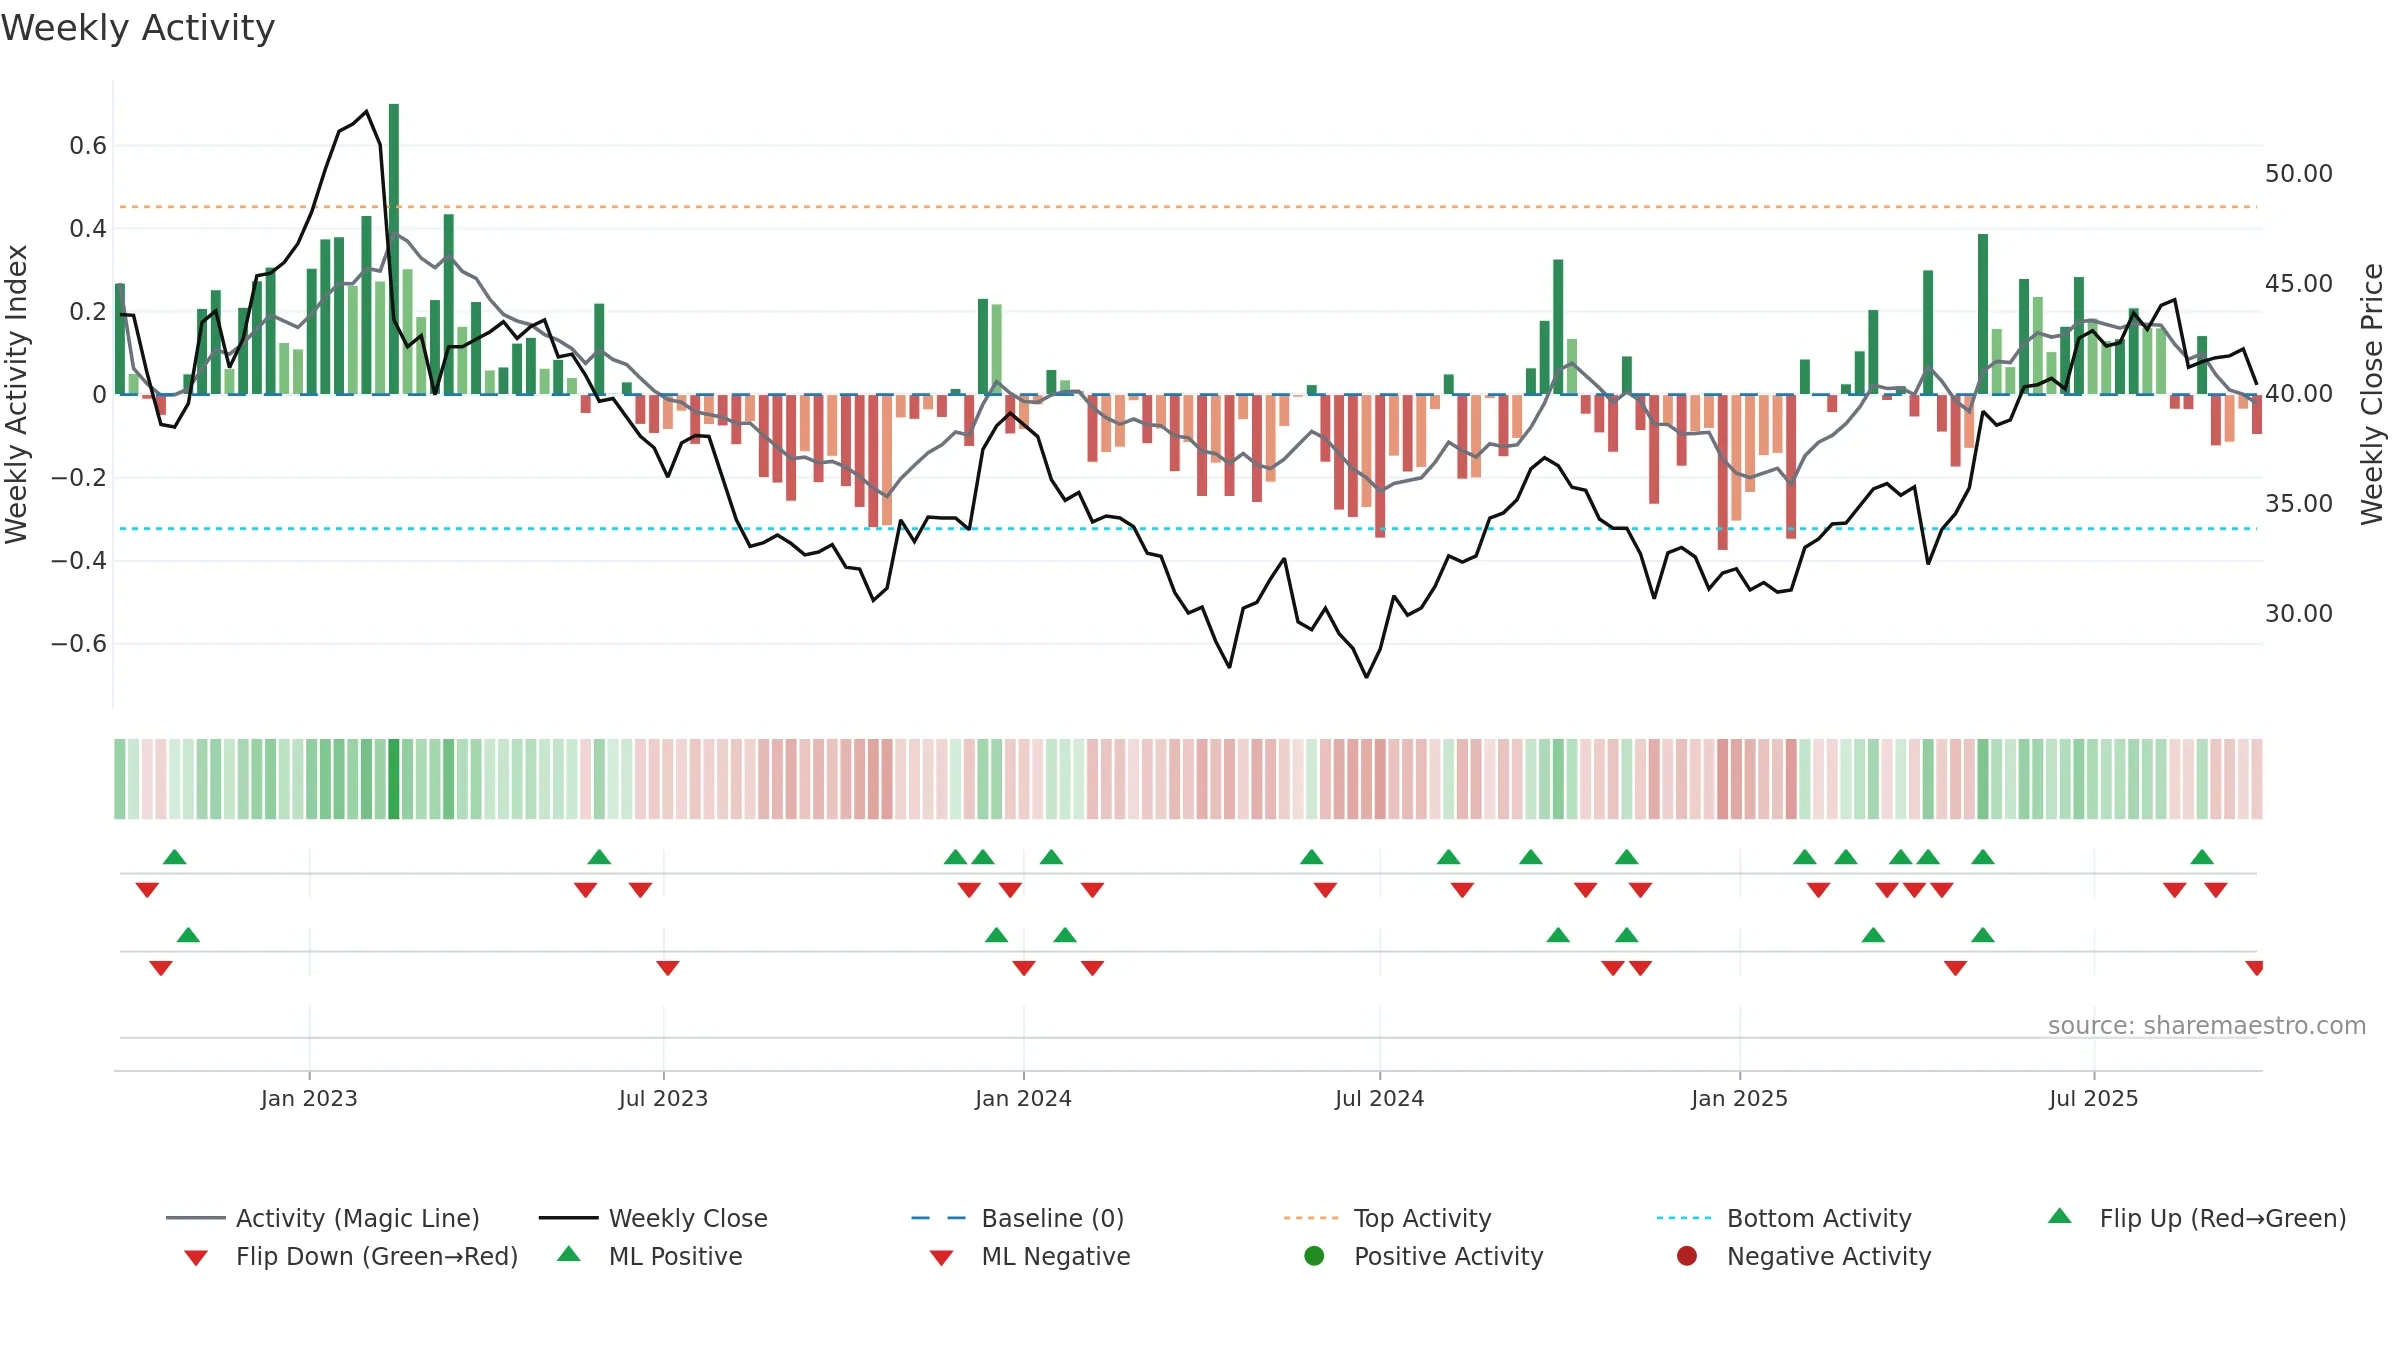Click the 0.6 activity axis tick label

click(87, 146)
